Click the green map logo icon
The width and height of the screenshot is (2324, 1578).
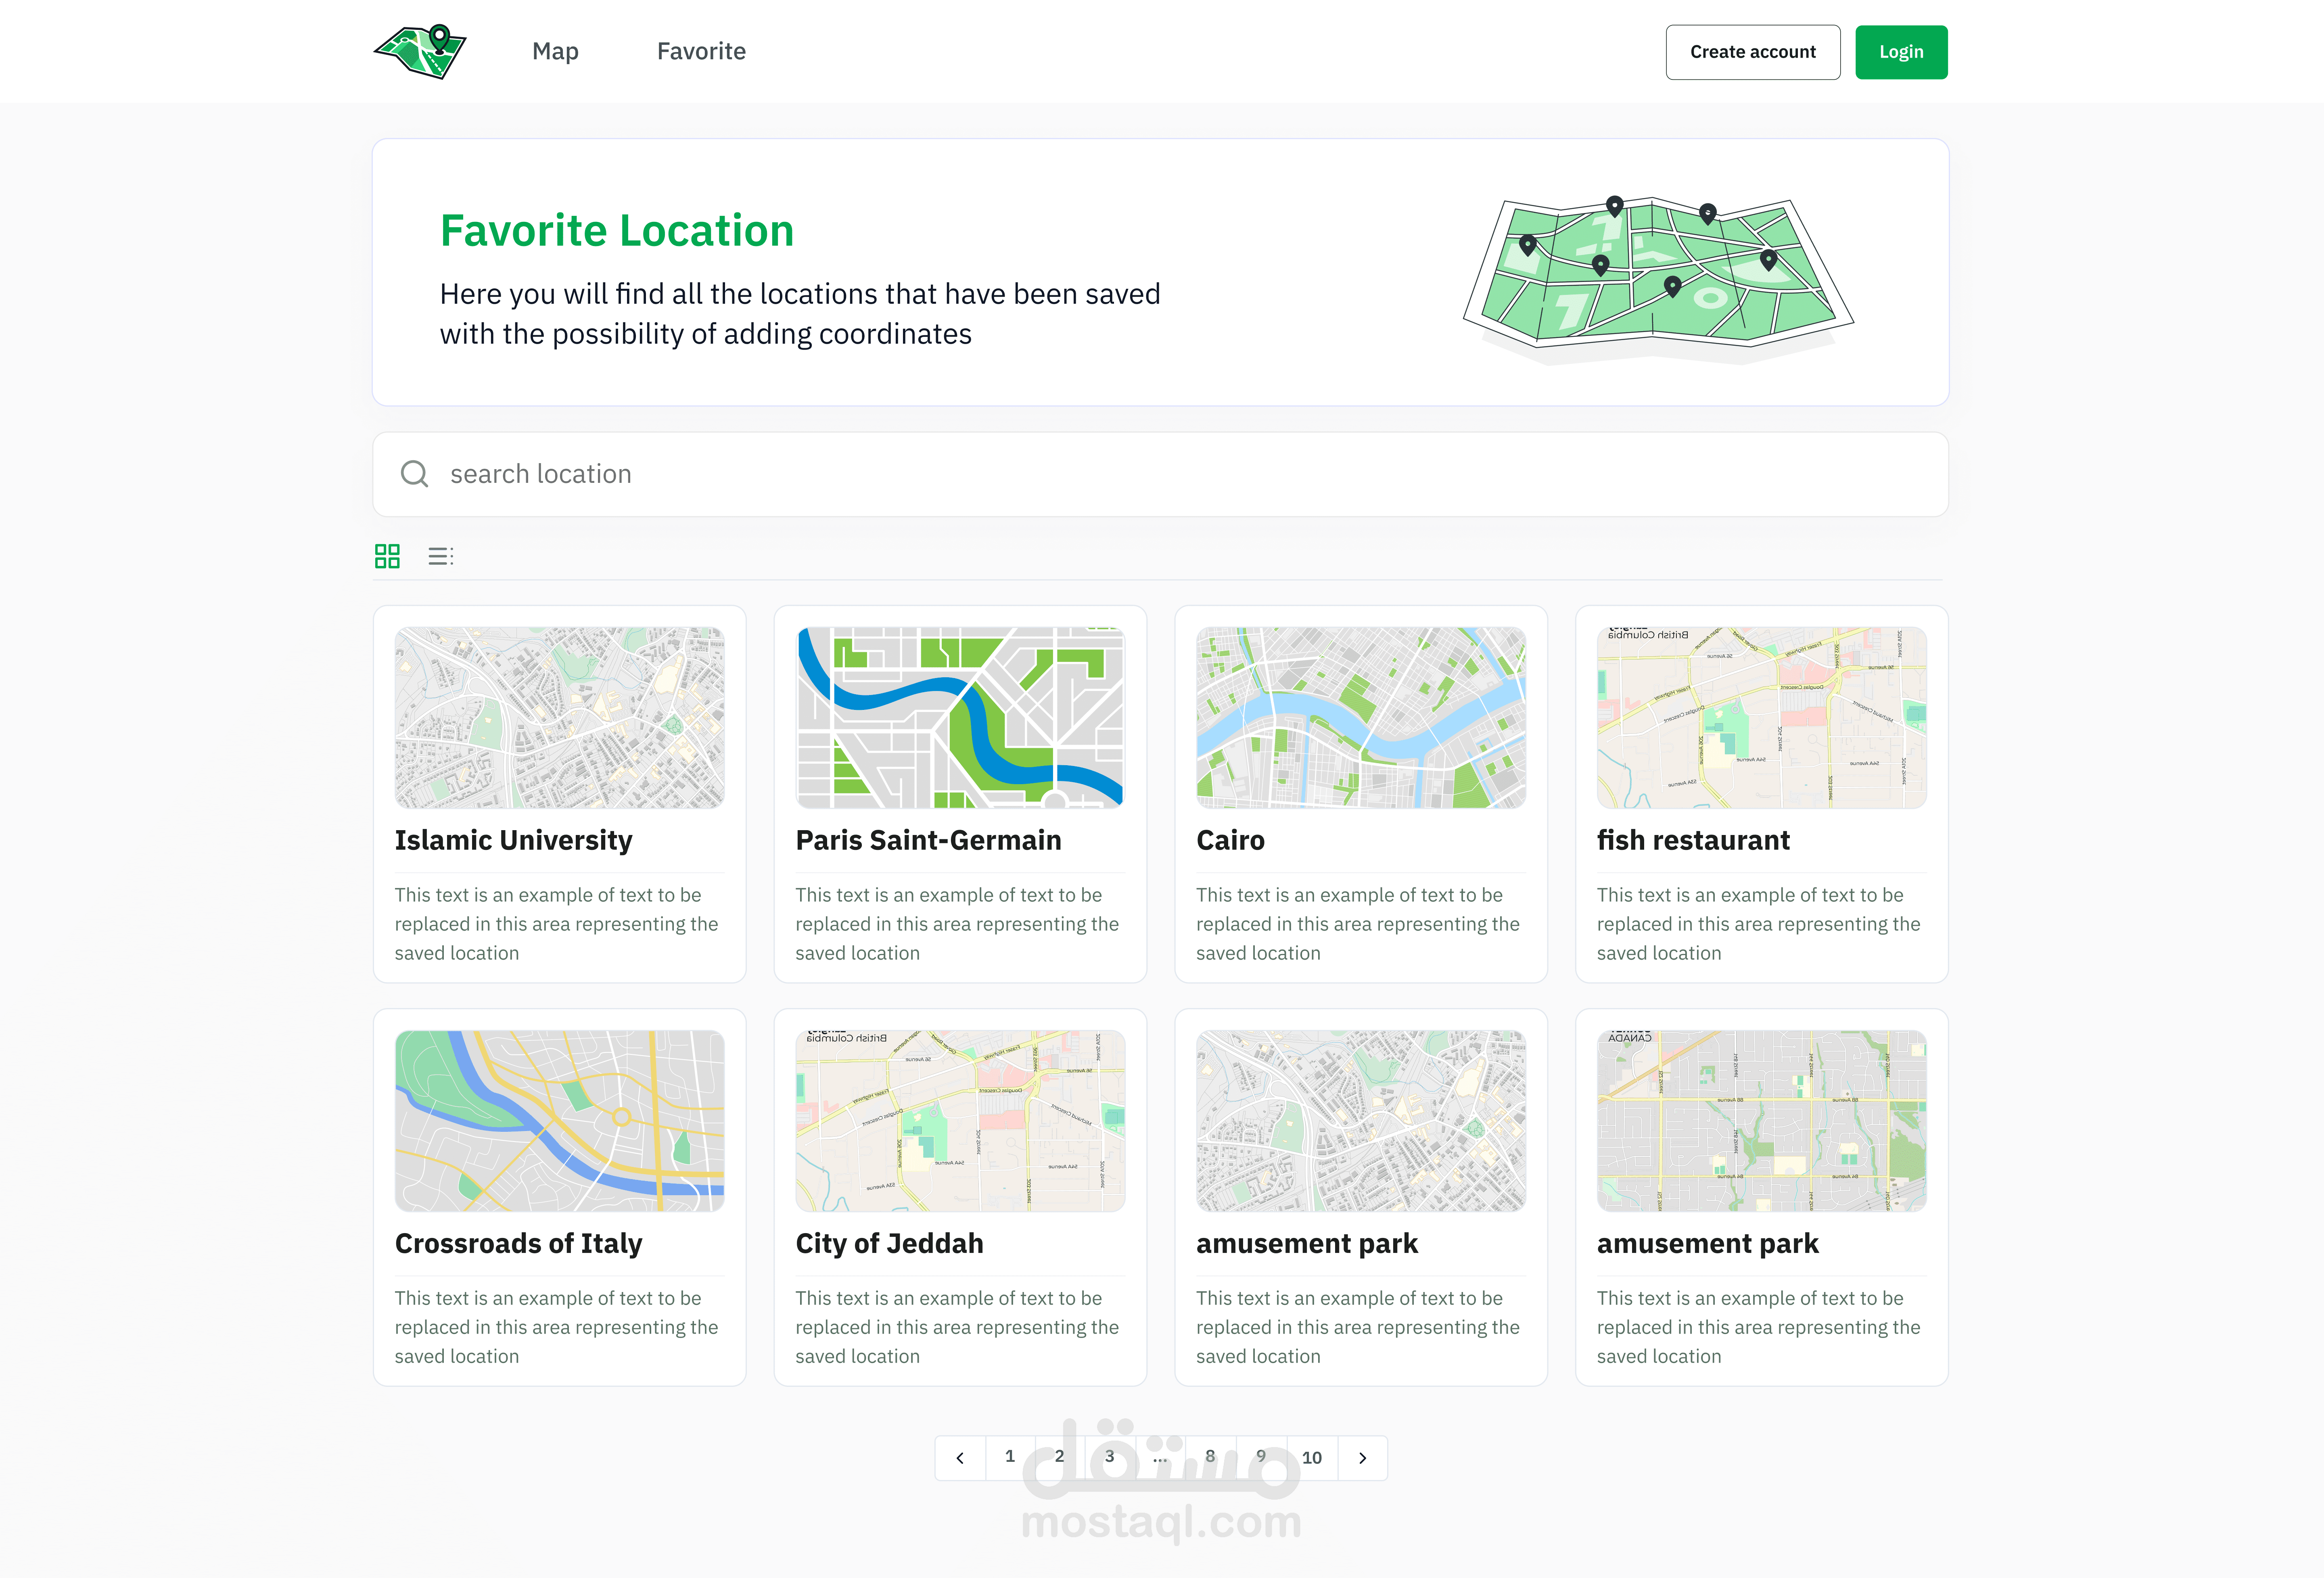(x=420, y=51)
